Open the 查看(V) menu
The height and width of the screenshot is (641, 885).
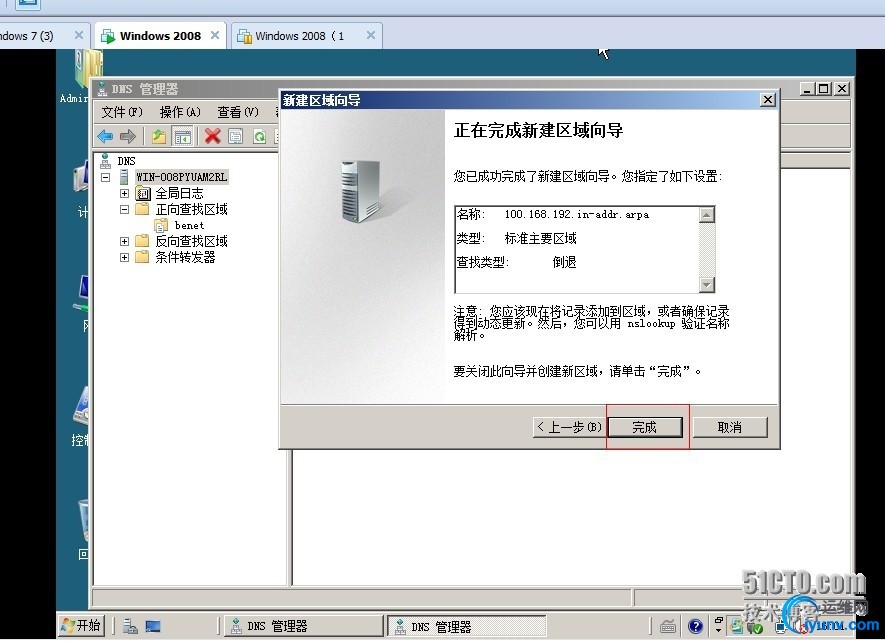tap(238, 112)
